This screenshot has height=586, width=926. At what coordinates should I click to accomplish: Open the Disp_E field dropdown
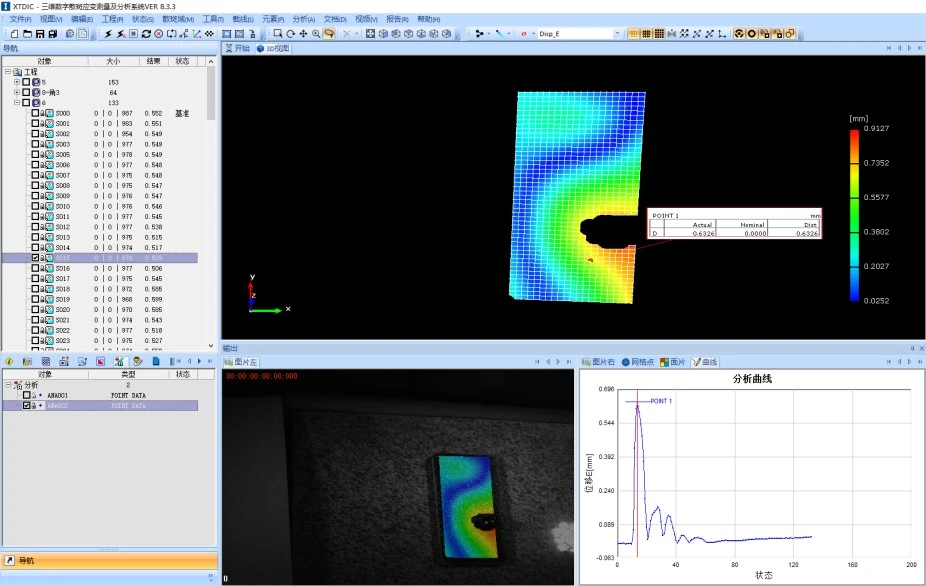click(x=617, y=34)
